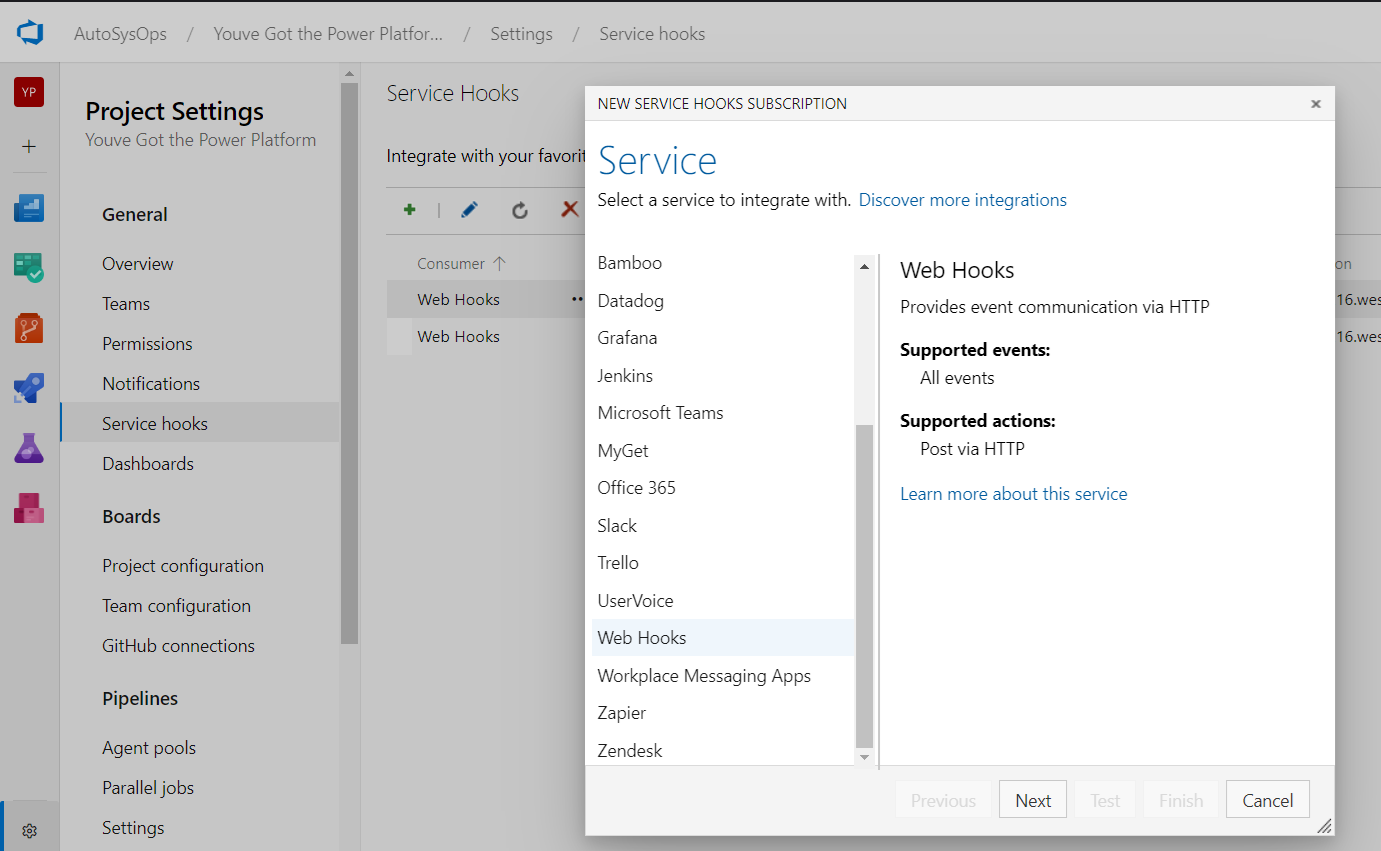Screen dimensions: 1381x851
Task: Open Azure Test Plans flask icon
Action: 29,448
